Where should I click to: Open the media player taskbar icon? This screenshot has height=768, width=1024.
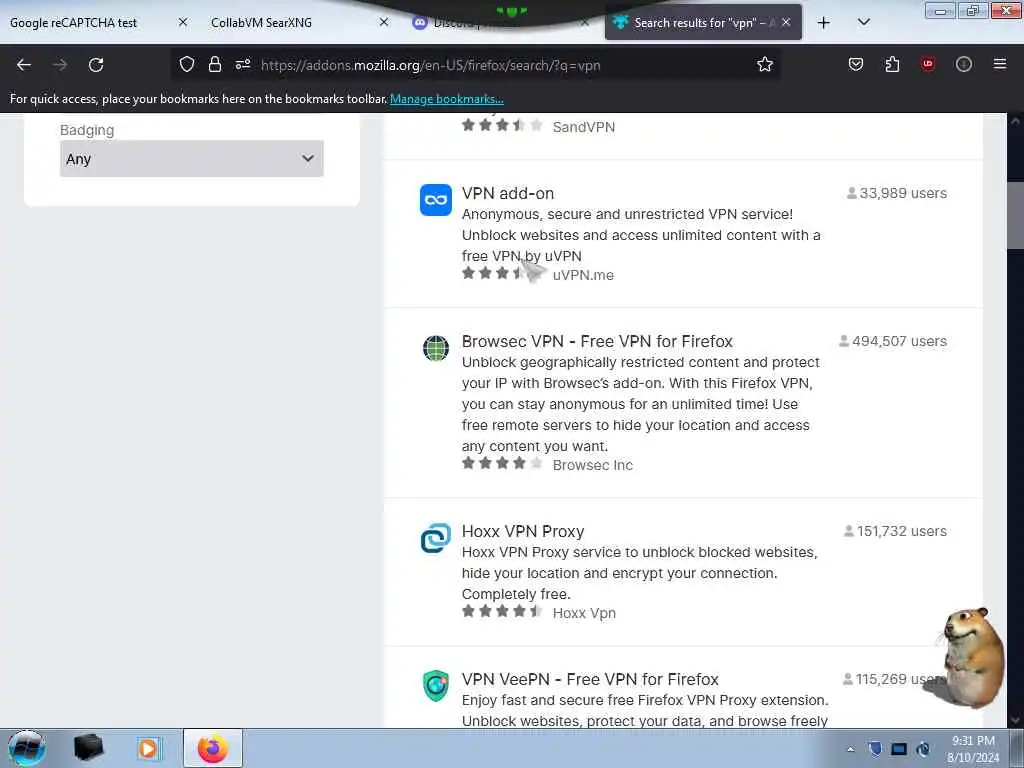coord(148,748)
